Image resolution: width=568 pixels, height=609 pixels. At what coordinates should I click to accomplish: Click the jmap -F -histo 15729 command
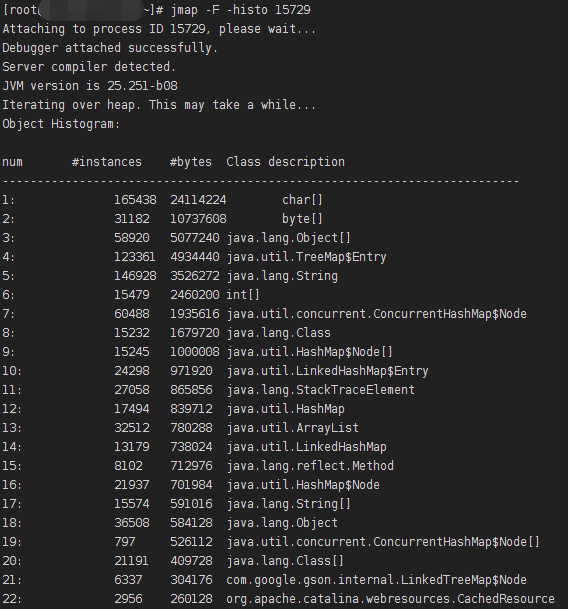click(241, 10)
